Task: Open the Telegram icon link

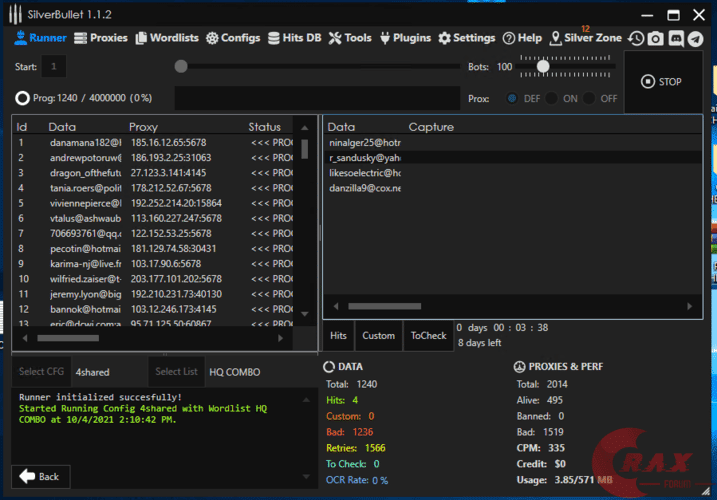Action: [694, 38]
